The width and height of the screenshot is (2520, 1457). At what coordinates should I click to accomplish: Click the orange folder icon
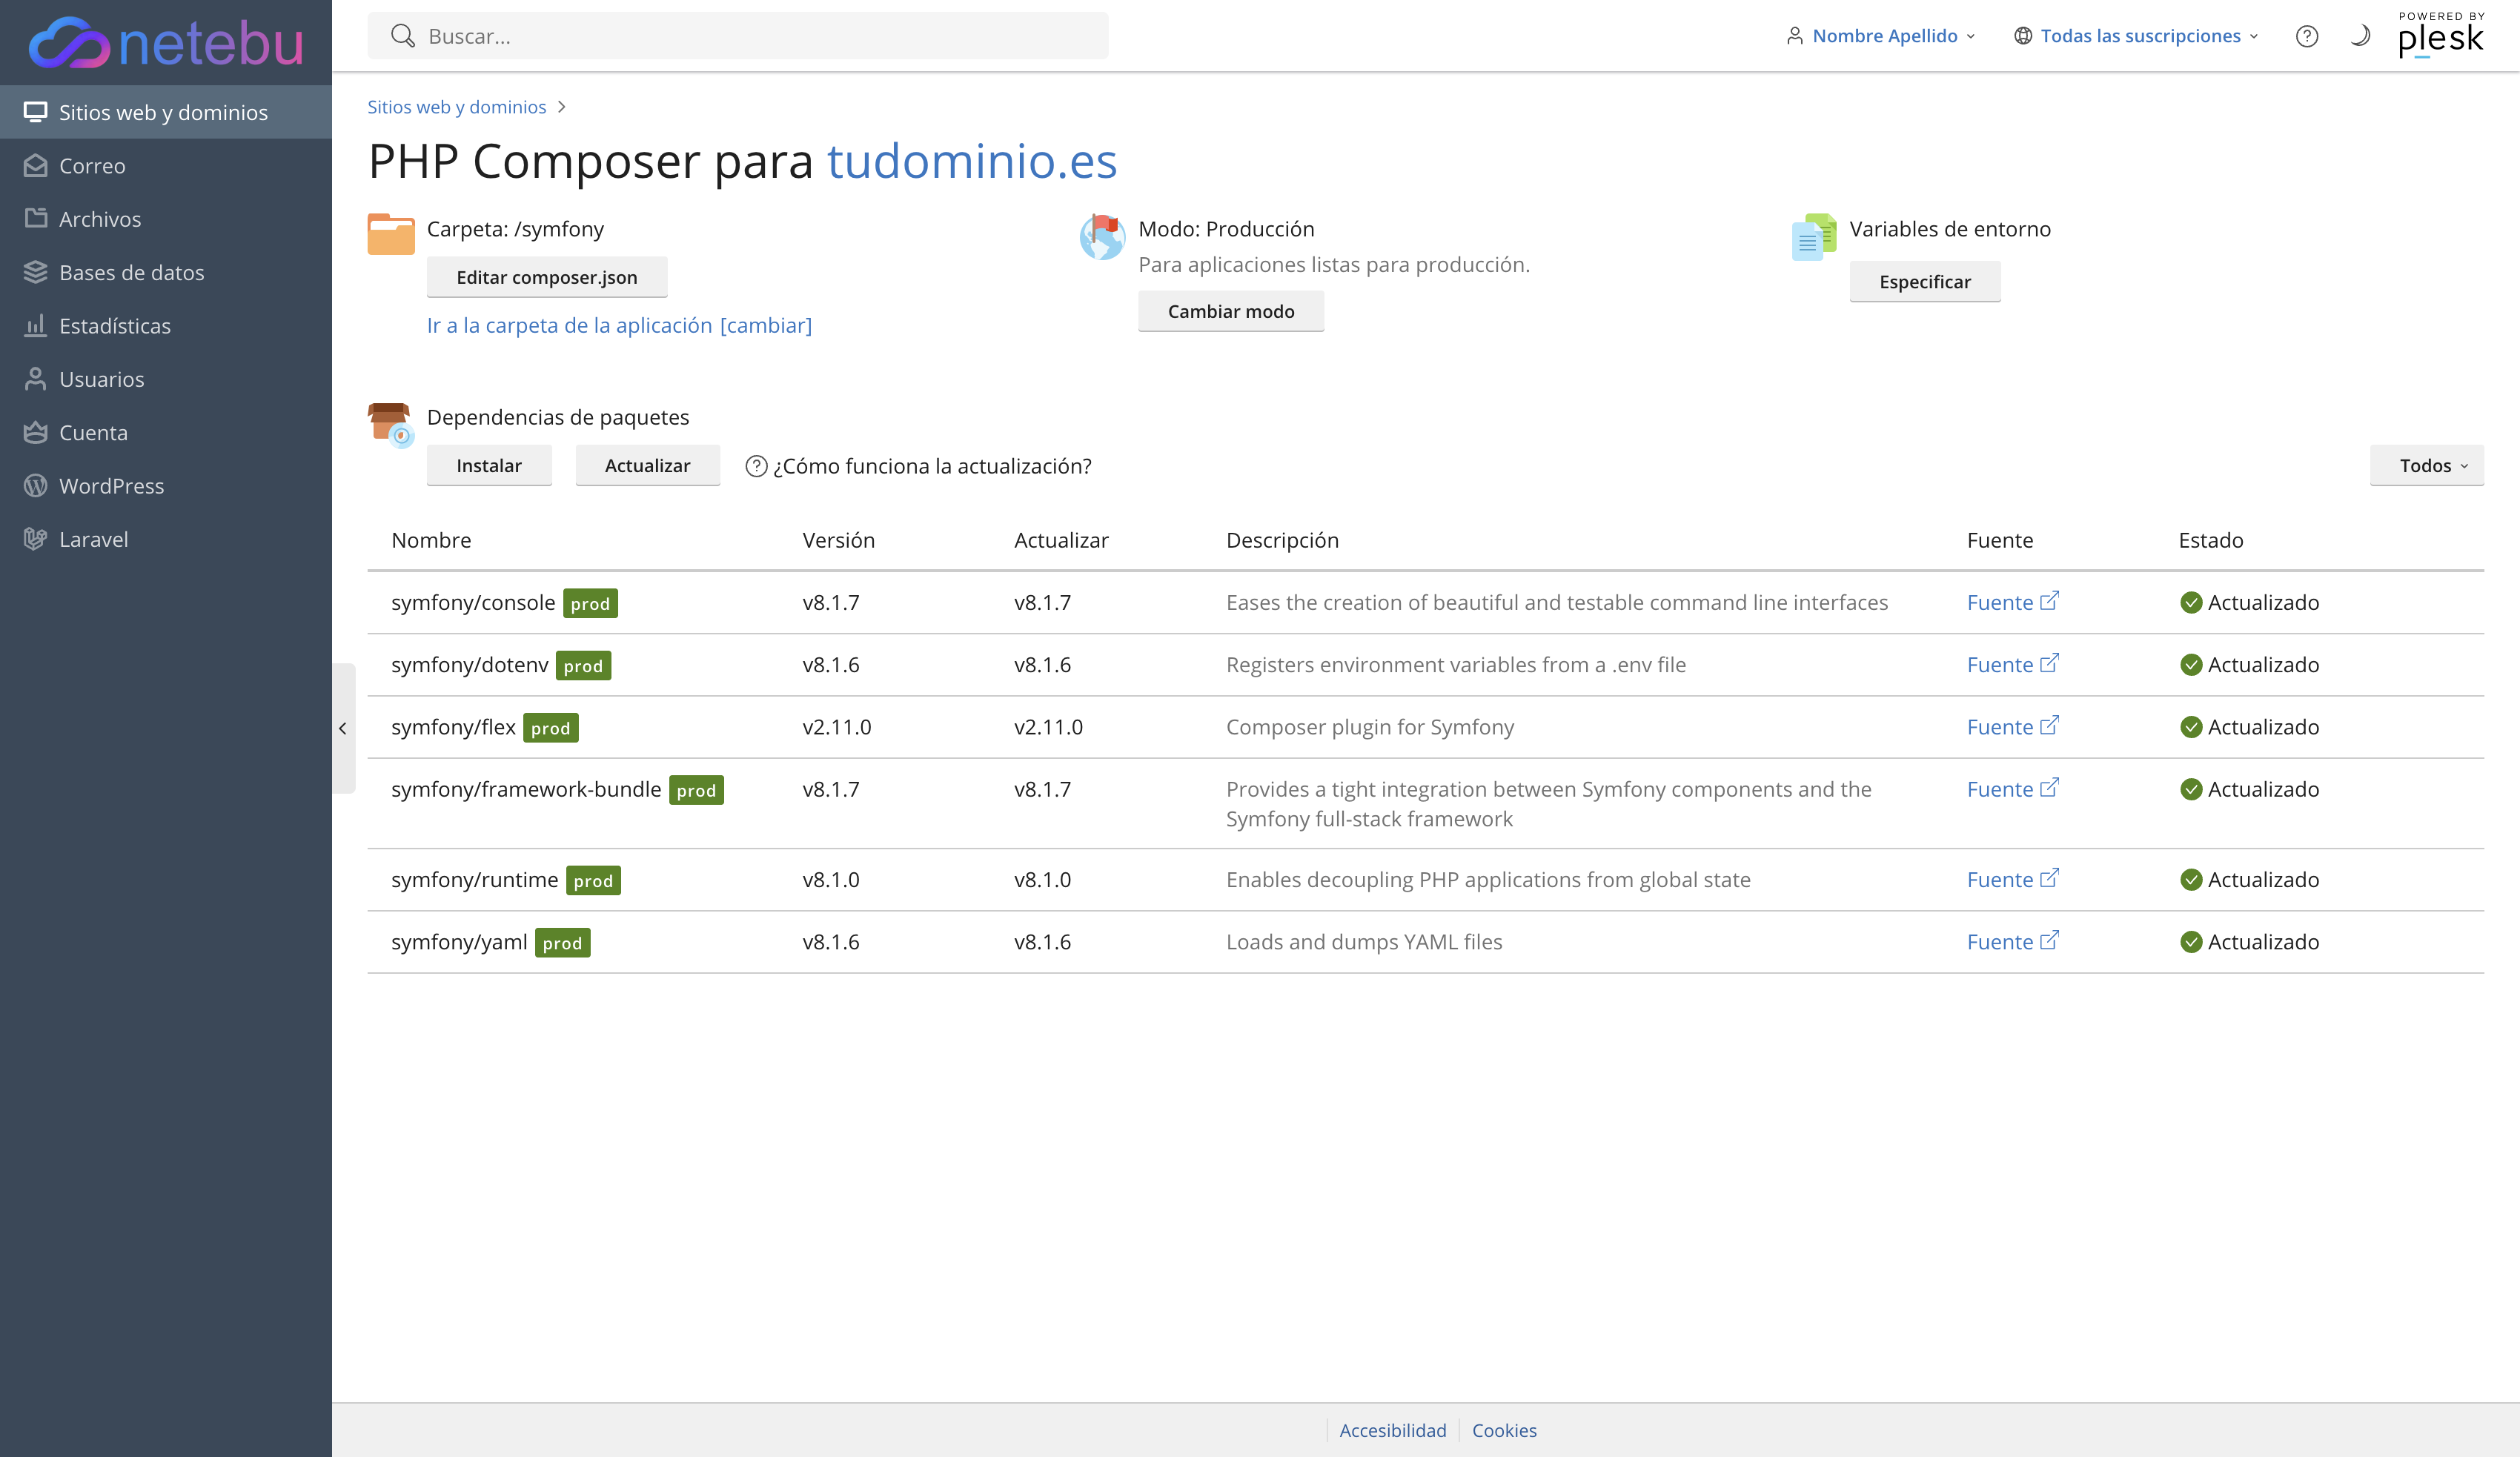pos(391,234)
